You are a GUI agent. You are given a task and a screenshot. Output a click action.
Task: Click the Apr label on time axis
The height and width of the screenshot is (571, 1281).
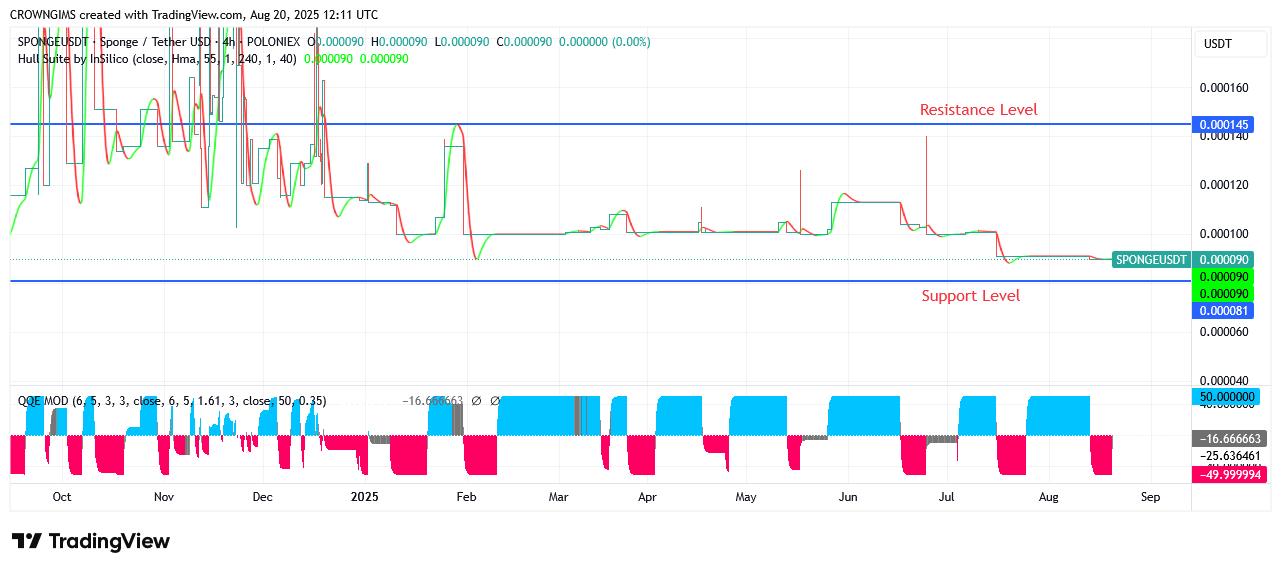647,497
